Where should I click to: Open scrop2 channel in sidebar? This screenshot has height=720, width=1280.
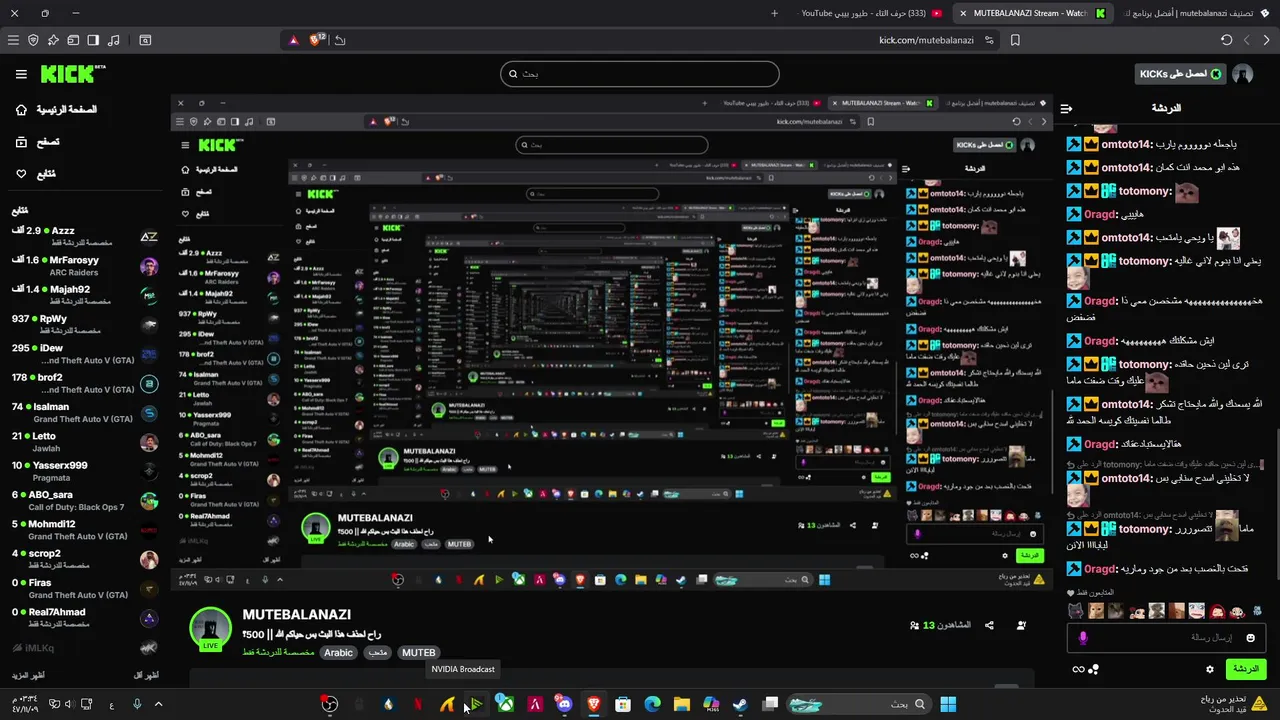pos(85,559)
